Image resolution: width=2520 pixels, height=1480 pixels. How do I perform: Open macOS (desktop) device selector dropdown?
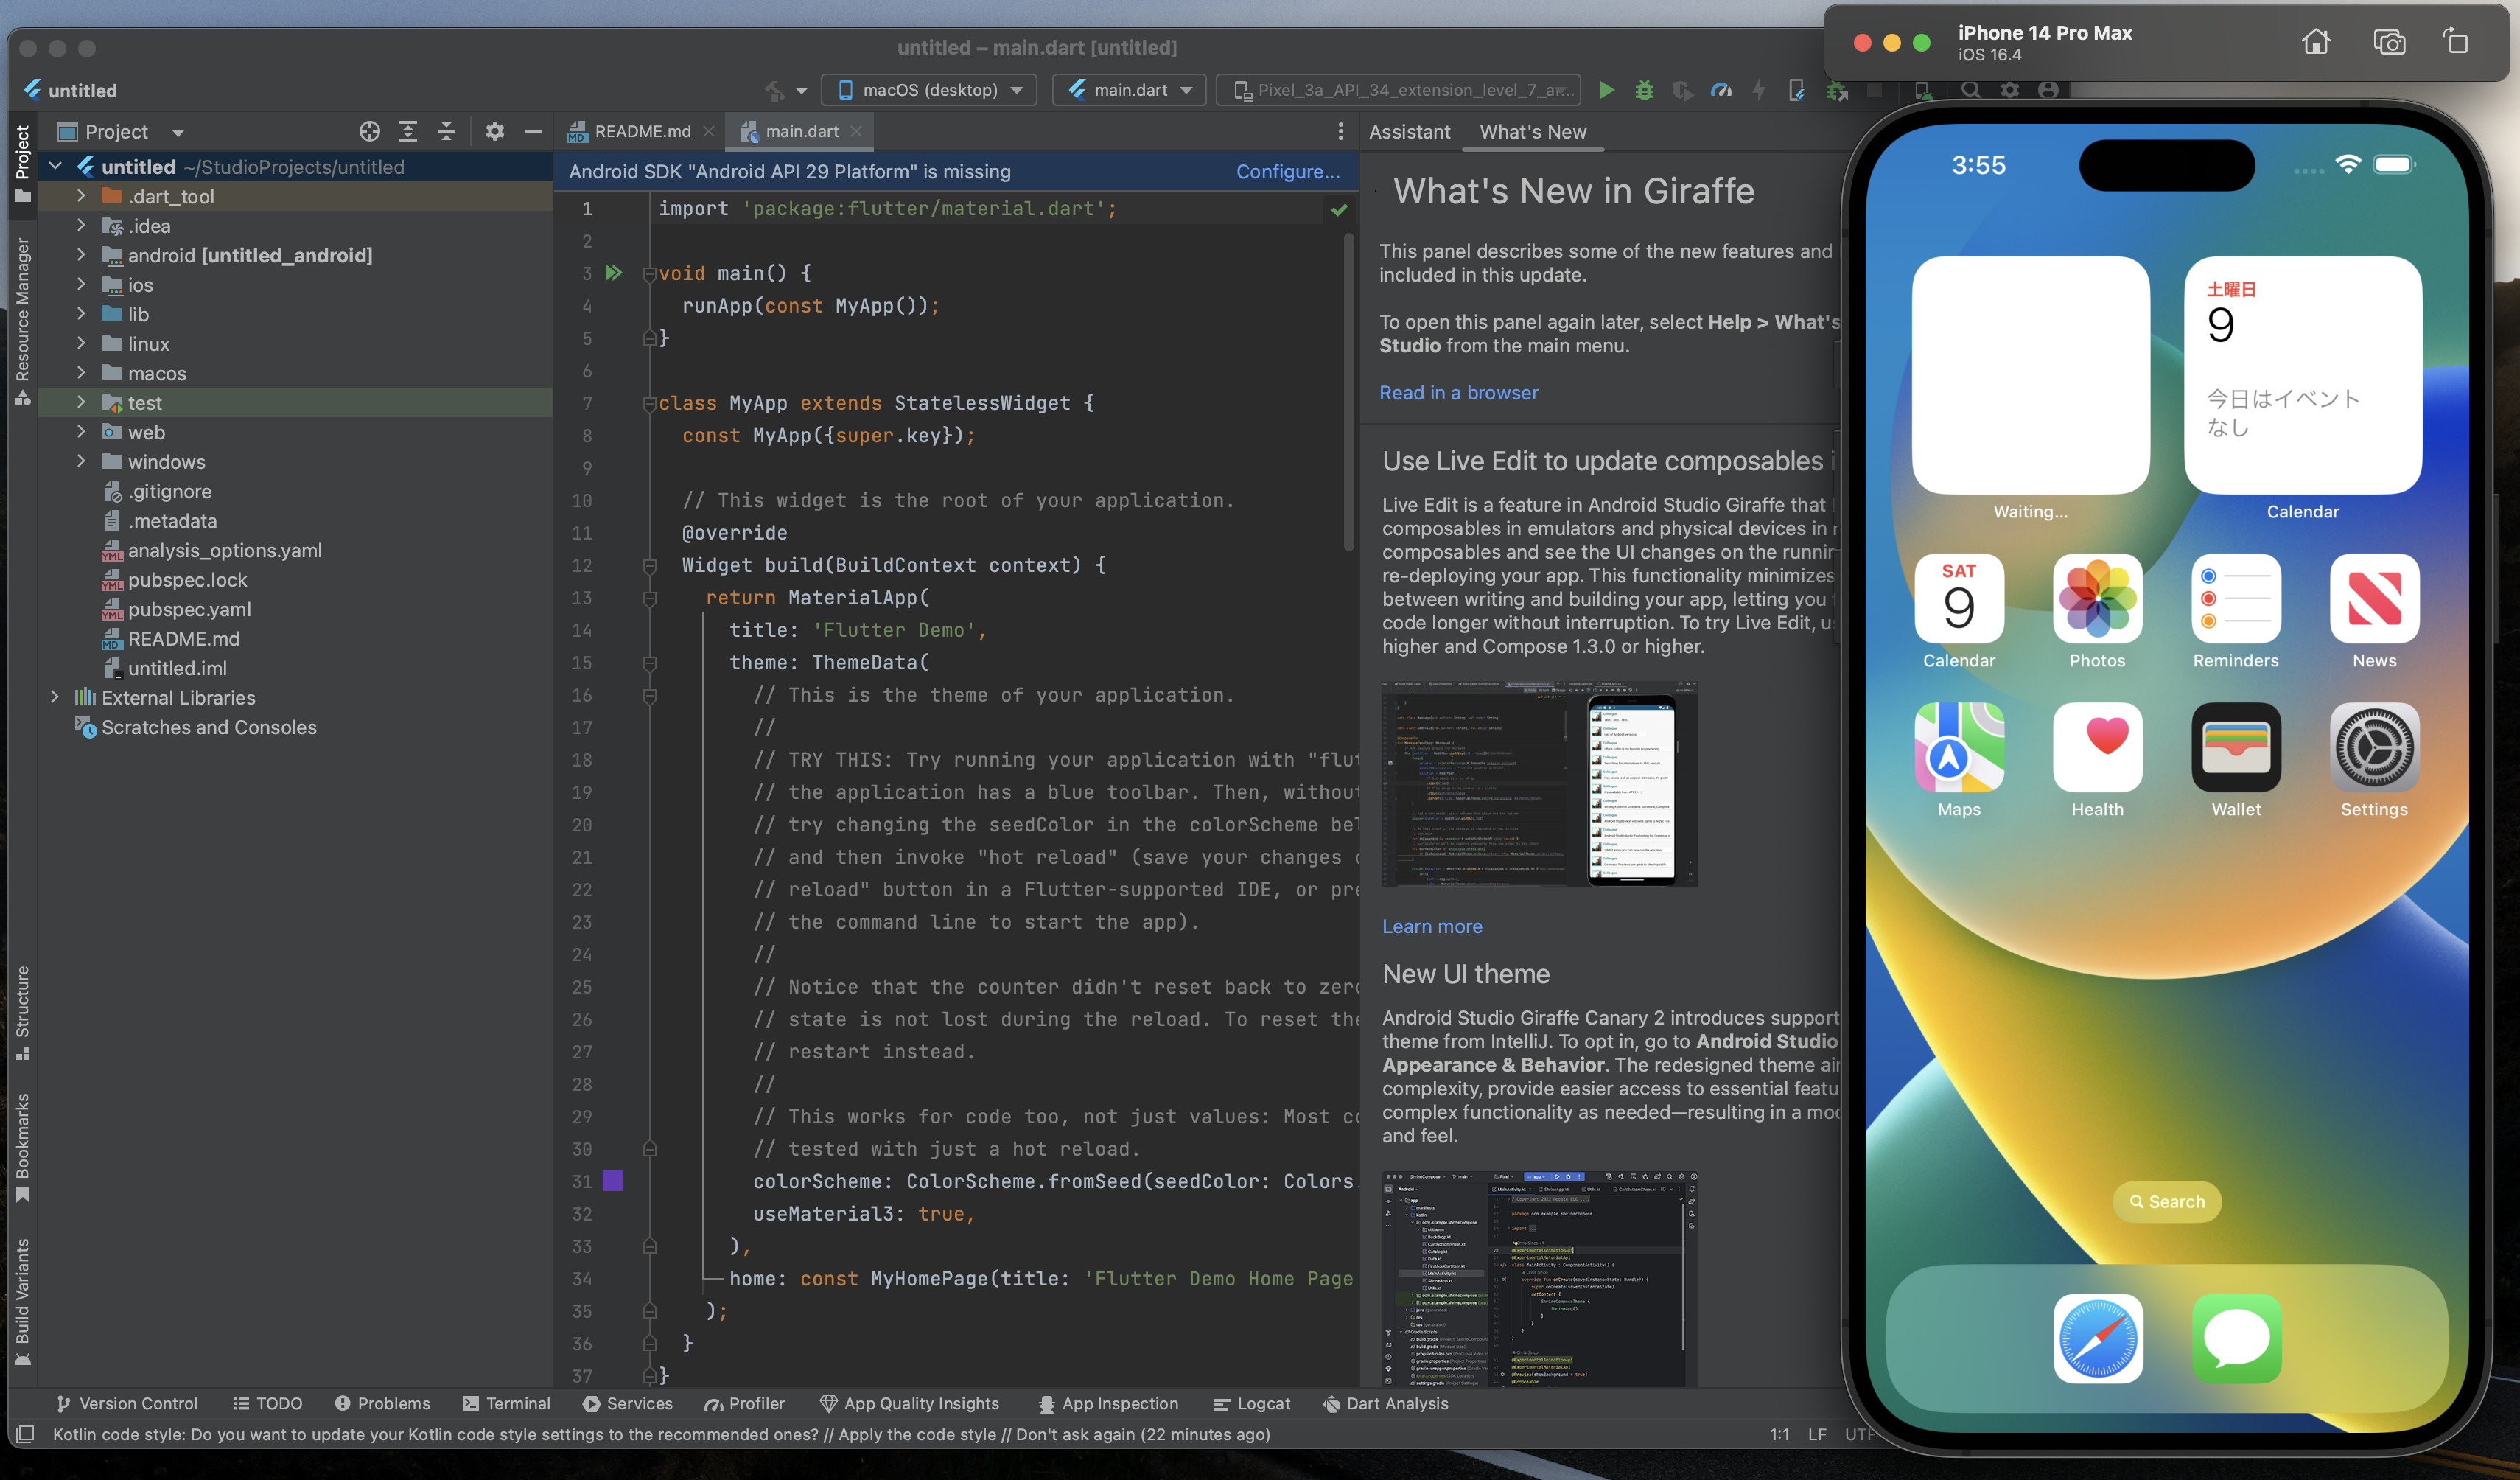tap(931, 90)
